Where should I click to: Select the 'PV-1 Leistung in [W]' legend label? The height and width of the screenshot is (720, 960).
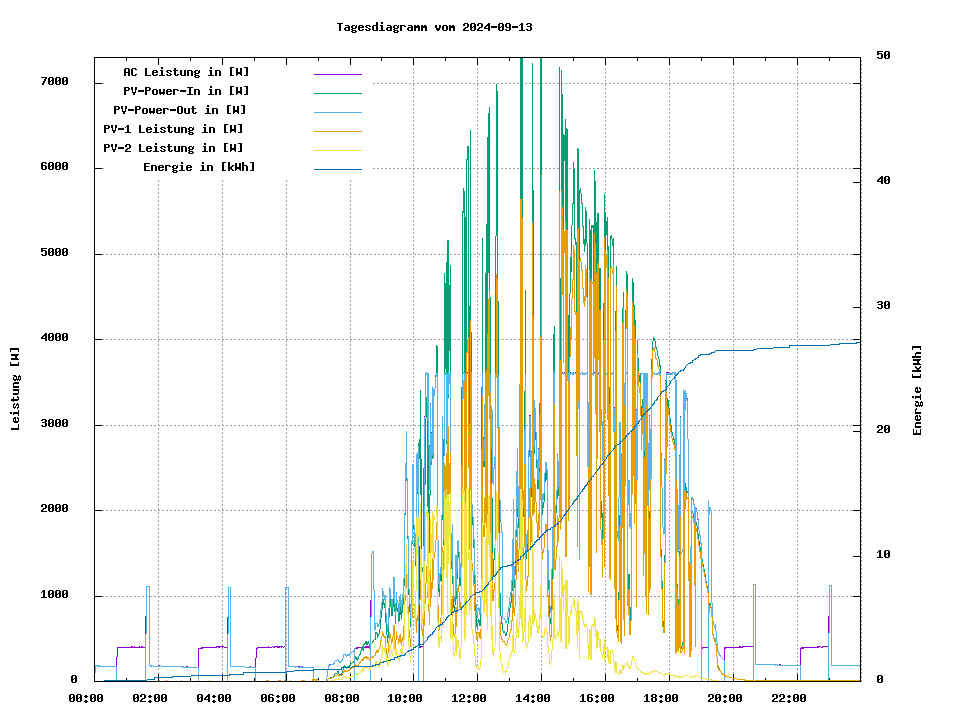pos(173,129)
